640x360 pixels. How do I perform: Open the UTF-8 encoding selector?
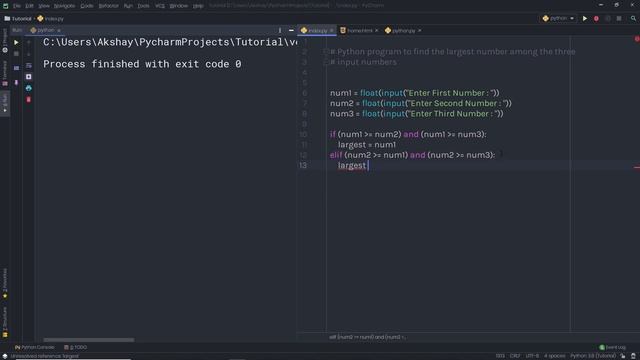(x=532, y=356)
